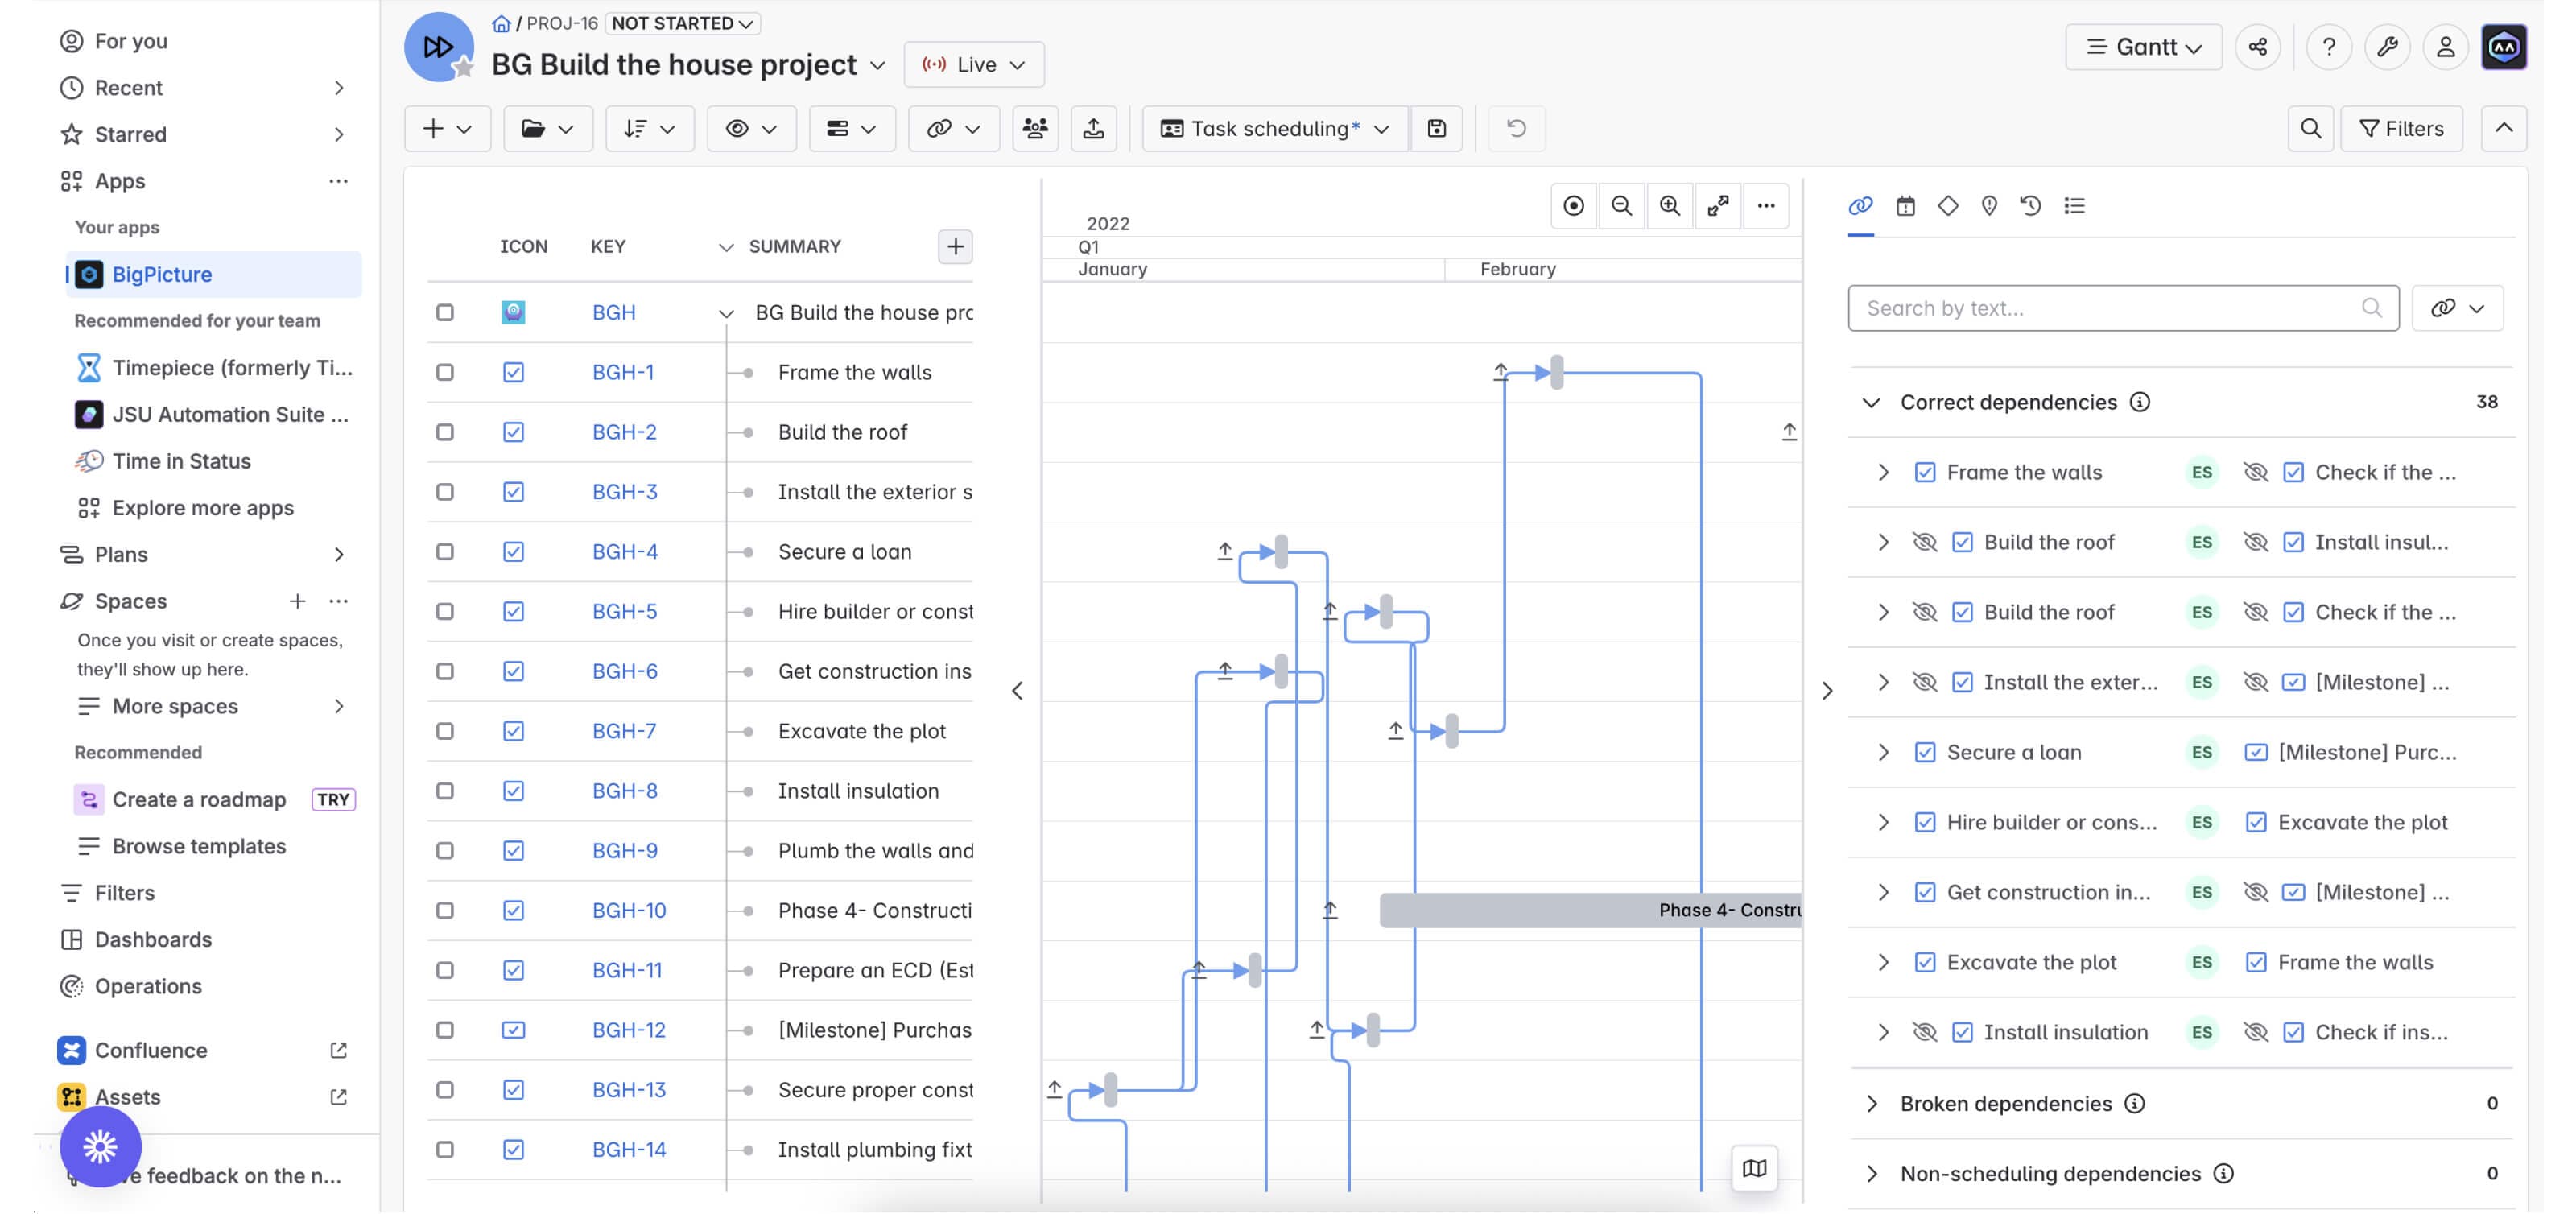2576x1214 pixels.
Task: Open Dashboards in the sidebar
Action: (153, 940)
